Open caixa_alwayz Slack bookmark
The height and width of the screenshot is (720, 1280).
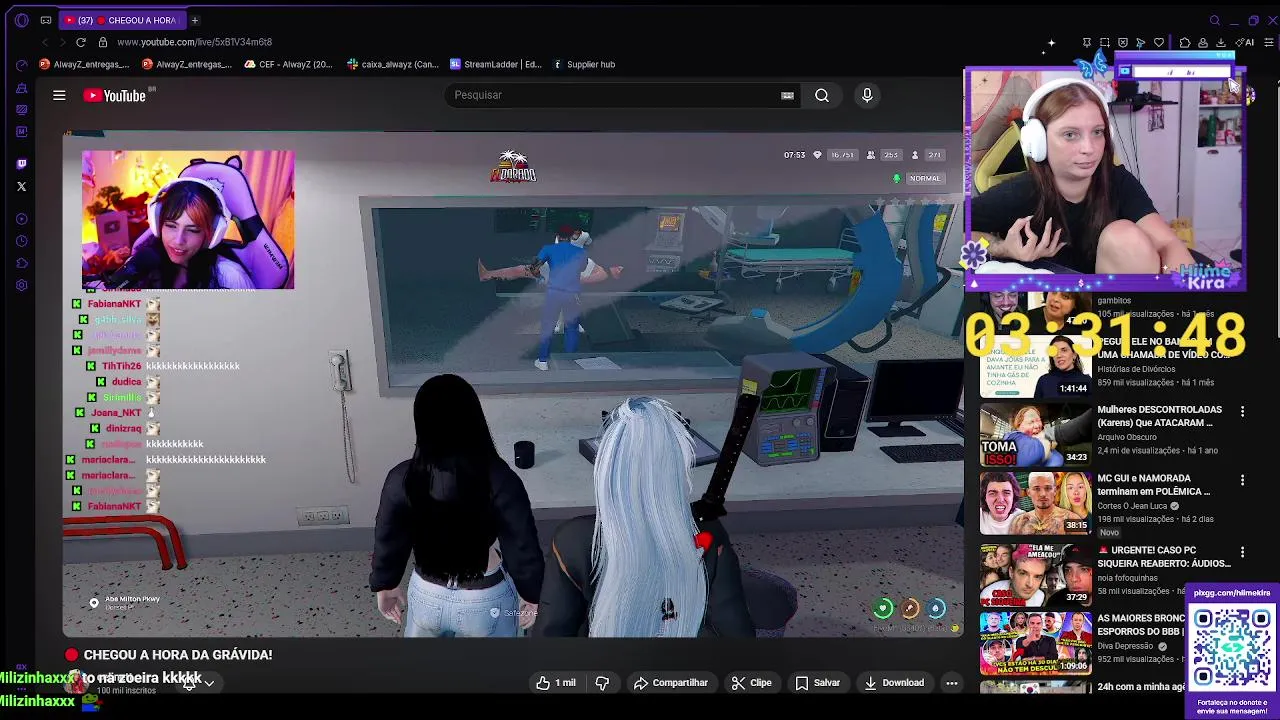pos(393,64)
